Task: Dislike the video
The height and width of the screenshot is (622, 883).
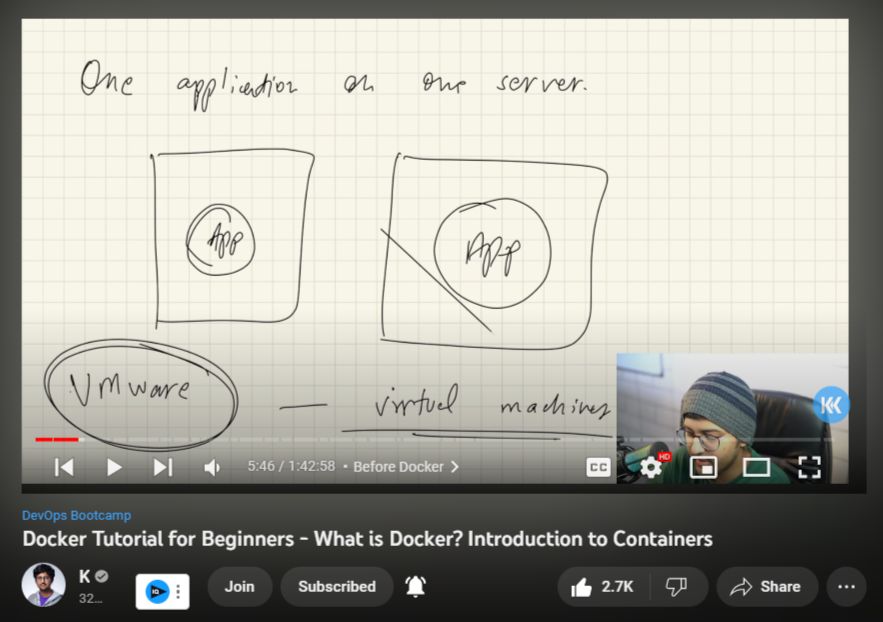Action: 676,587
